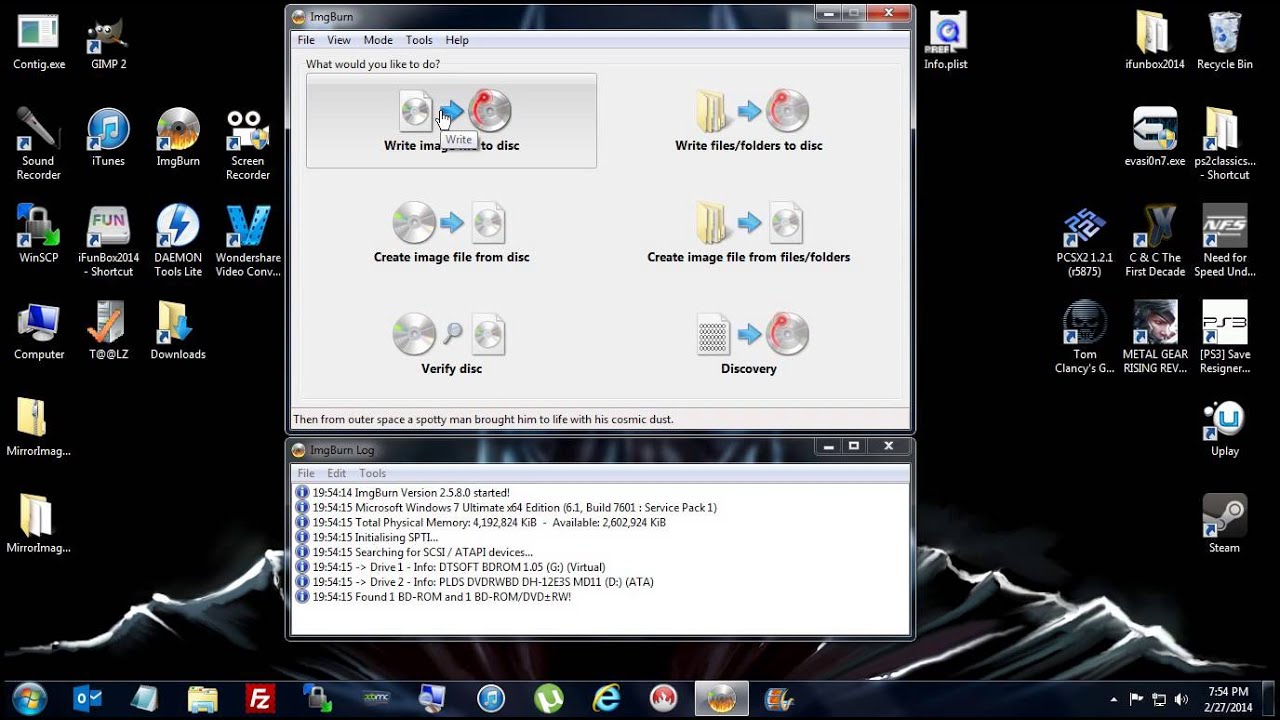Select the ImgBurn desktop shortcut
Image resolution: width=1280 pixels, height=720 pixels.
click(178, 138)
